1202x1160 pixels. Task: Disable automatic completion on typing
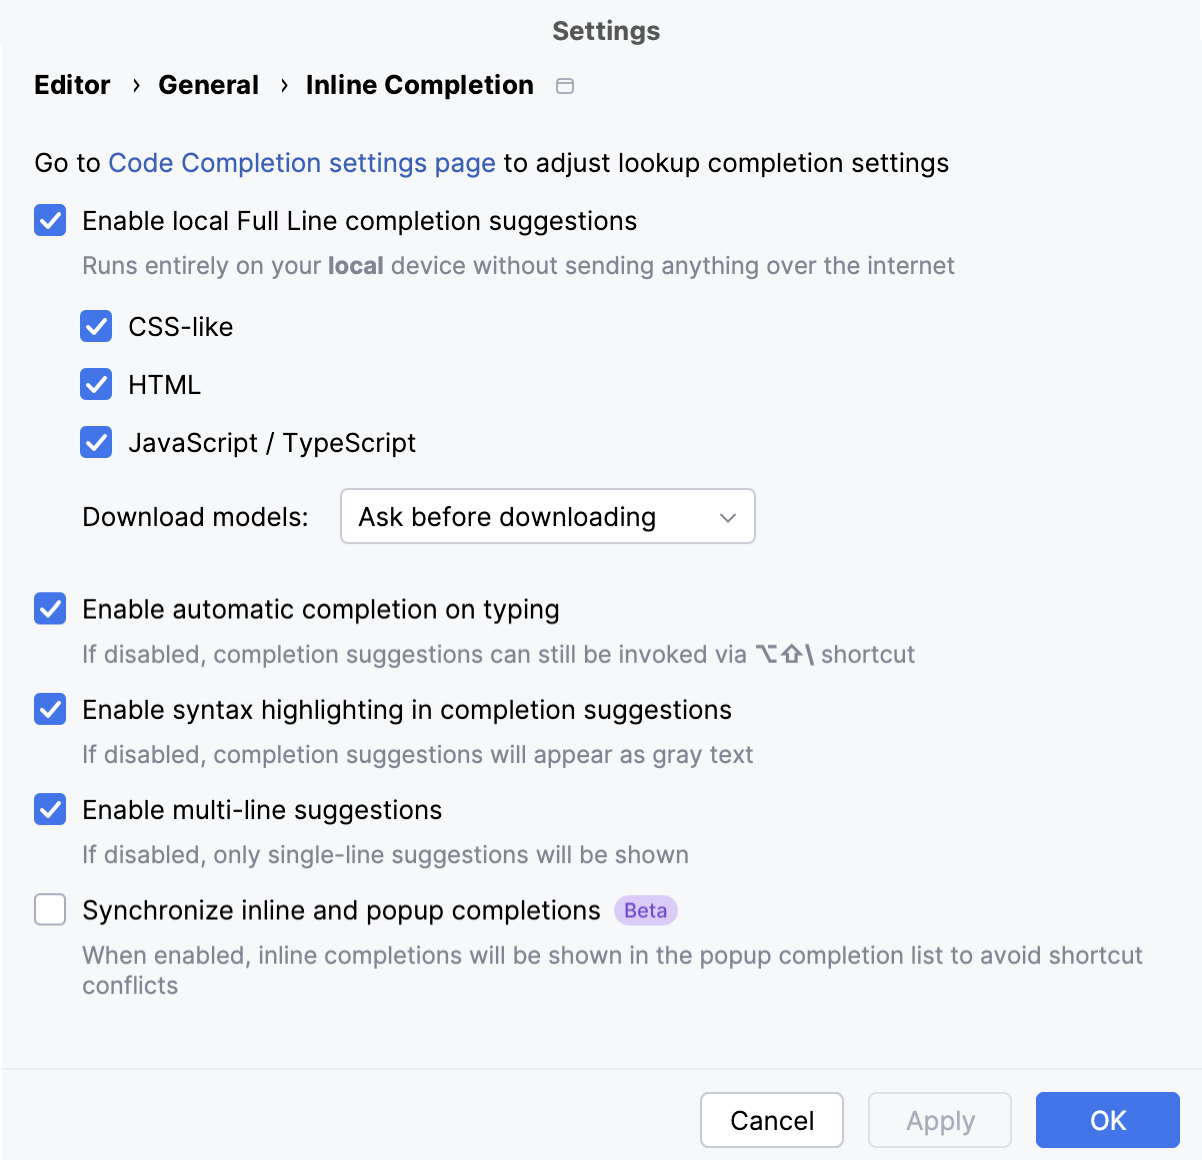pos(49,609)
